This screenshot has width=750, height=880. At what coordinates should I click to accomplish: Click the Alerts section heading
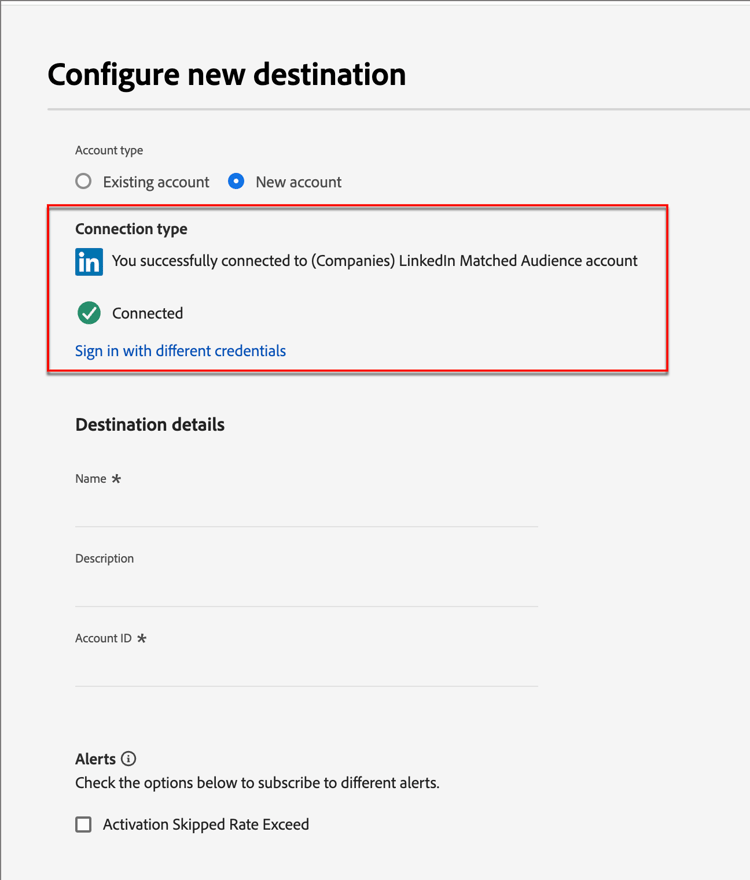pos(96,759)
